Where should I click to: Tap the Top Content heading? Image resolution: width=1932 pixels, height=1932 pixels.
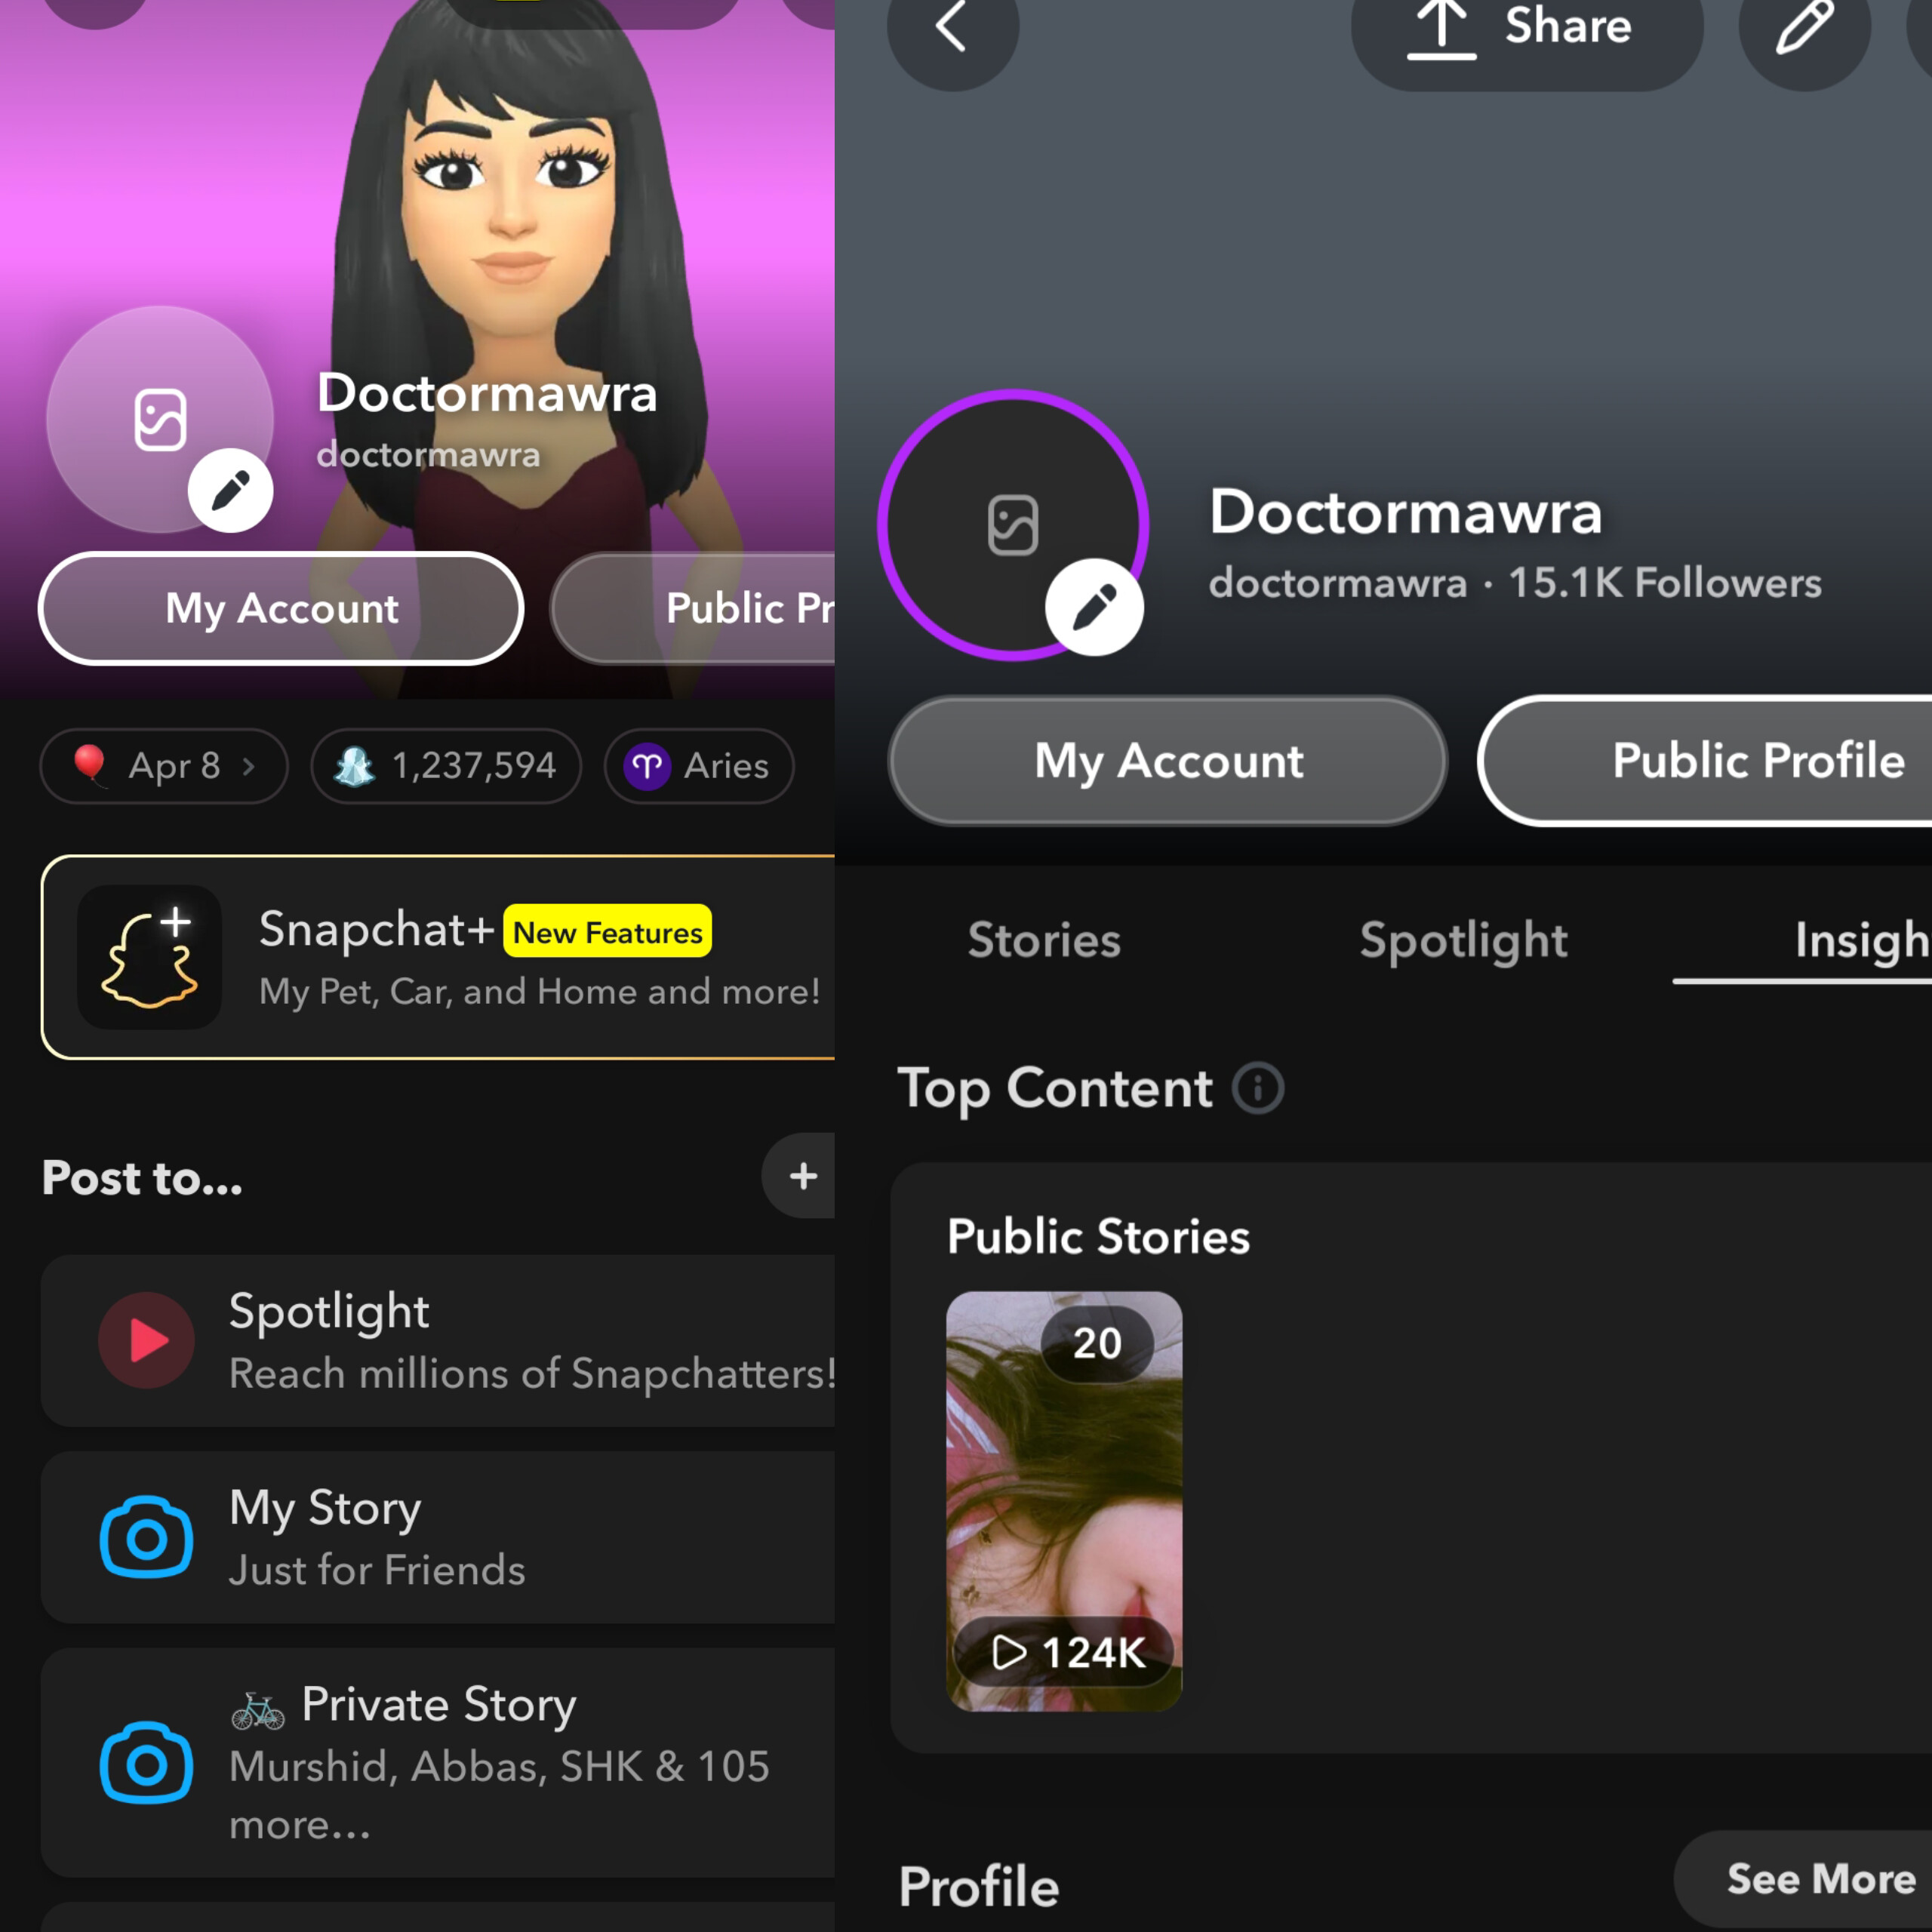point(1055,1088)
